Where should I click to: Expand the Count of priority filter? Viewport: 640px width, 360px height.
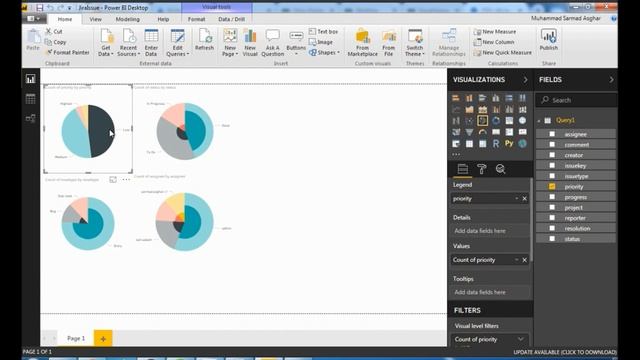click(x=520, y=339)
